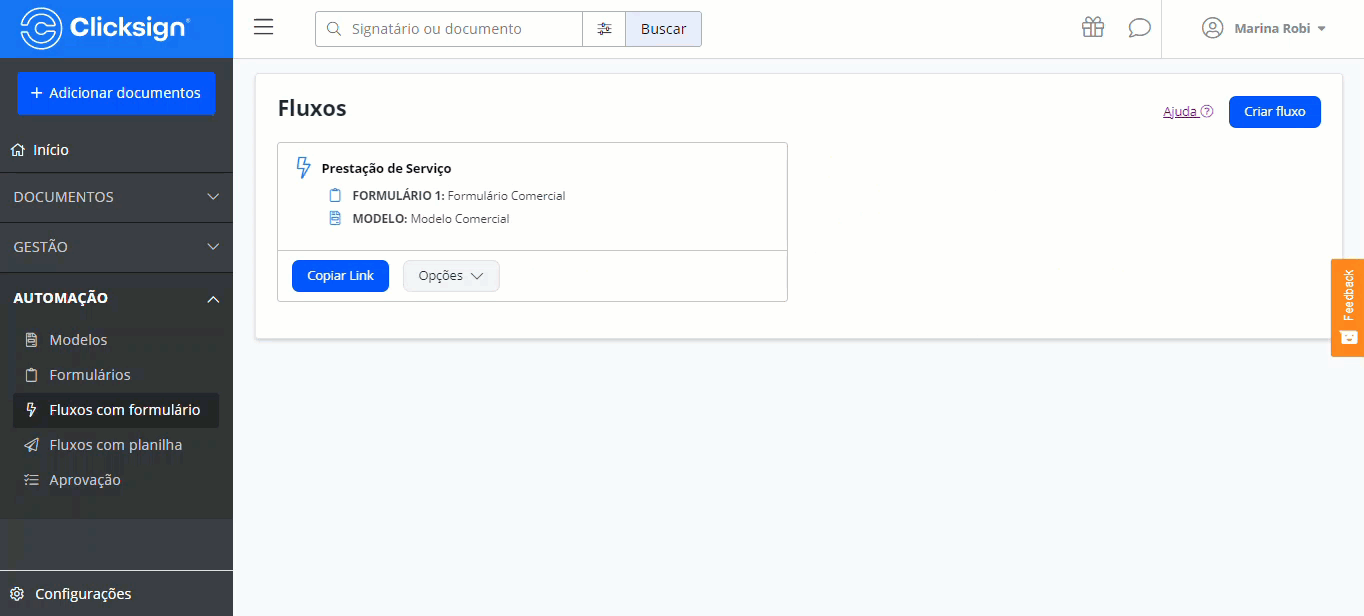This screenshot has height=616, width=1364.
Task: Open Marina Robi account dropdown
Action: [1264, 28]
